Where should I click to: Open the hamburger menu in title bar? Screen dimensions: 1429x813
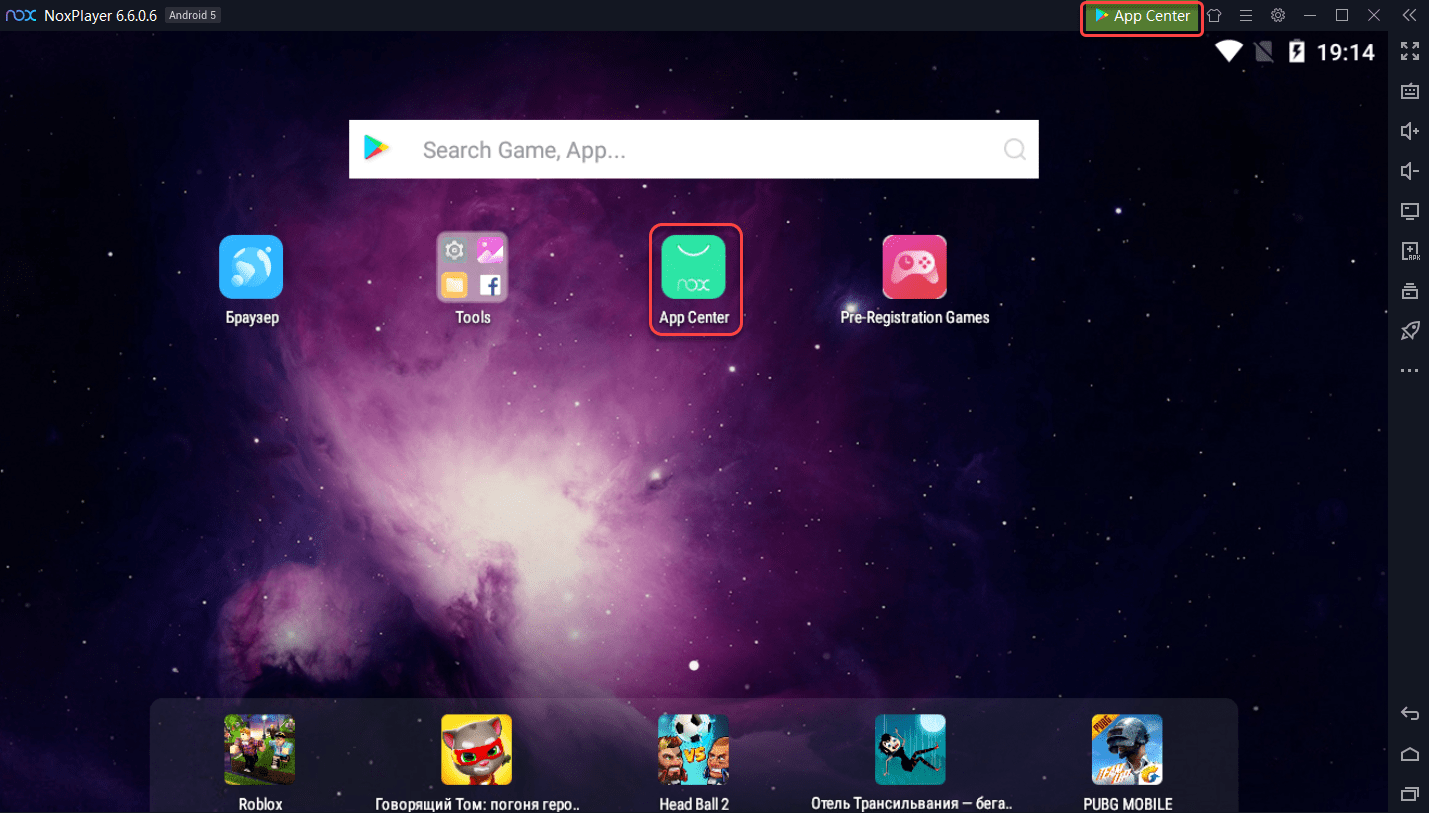1246,16
